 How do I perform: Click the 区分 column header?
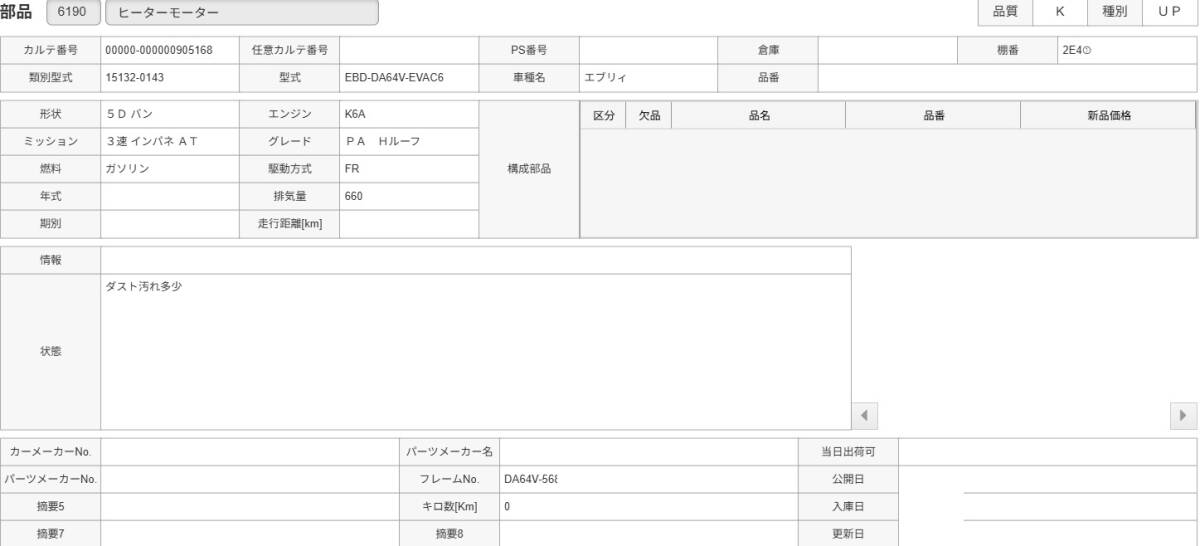click(x=604, y=116)
